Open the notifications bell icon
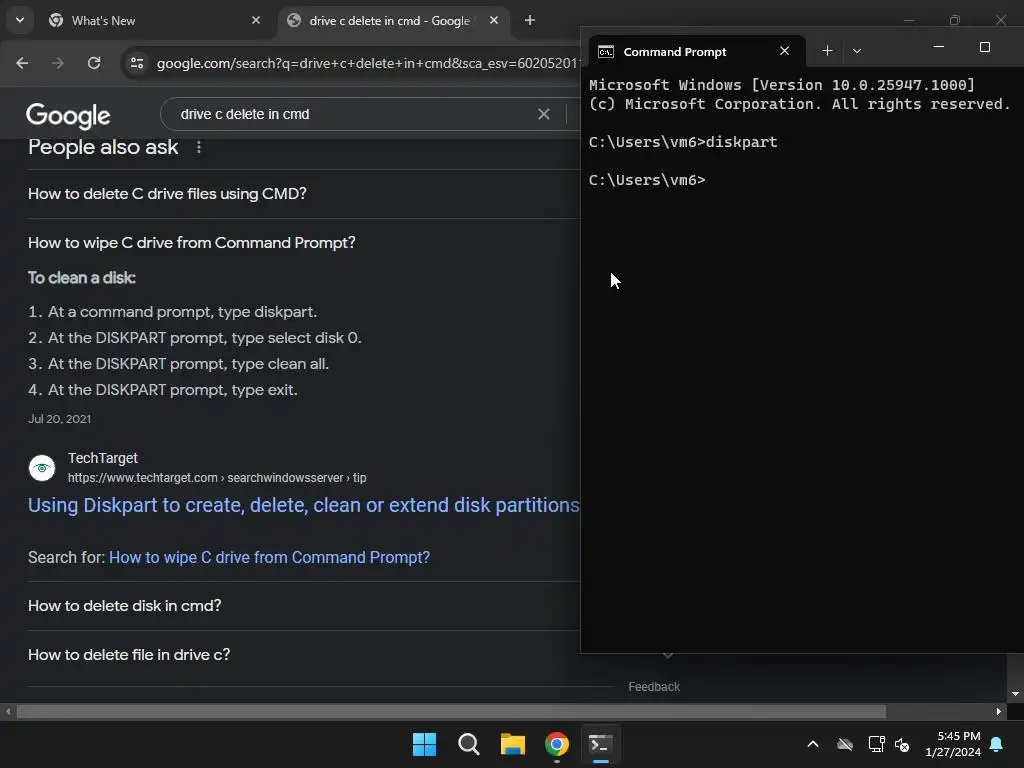Viewport: 1024px width, 768px height. (x=997, y=744)
